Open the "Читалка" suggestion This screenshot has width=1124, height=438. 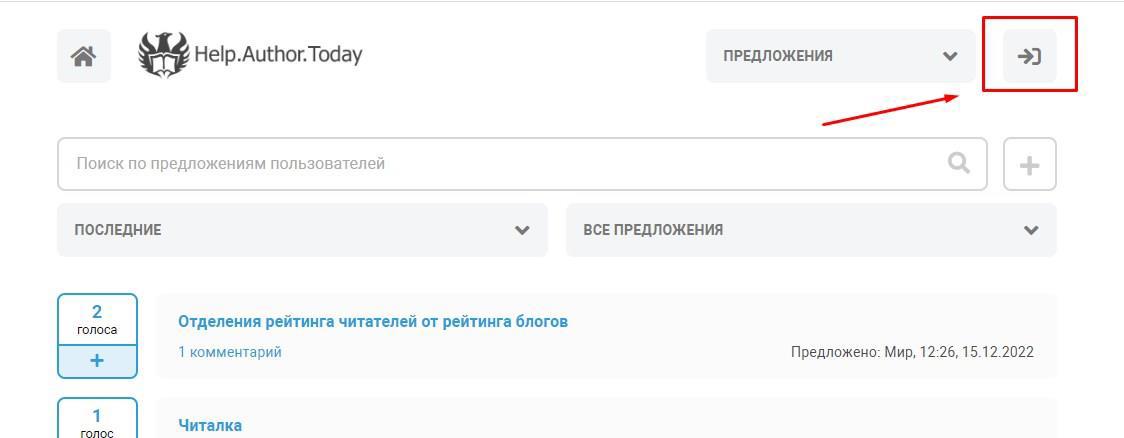(210, 425)
